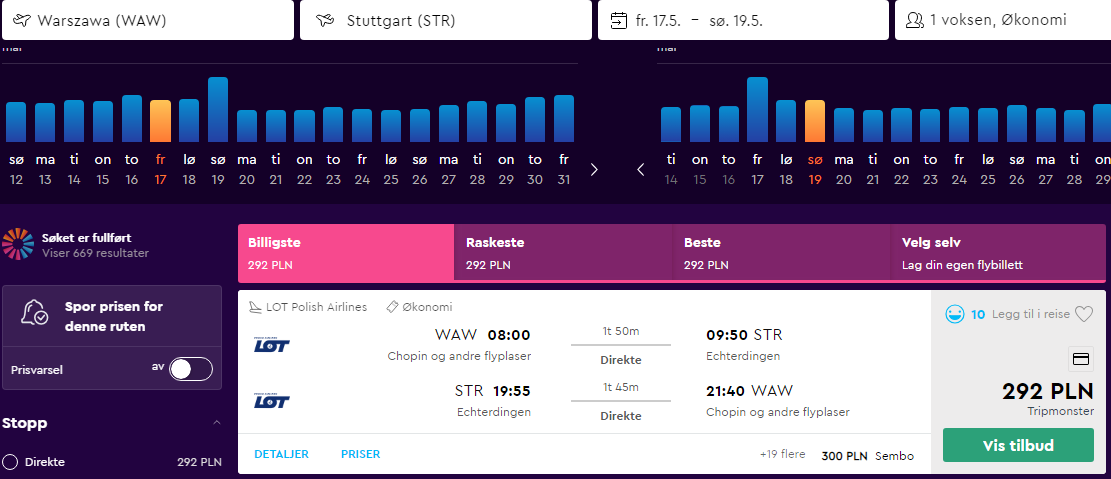Click the Økonomi ticket tag icon

[x=392, y=307]
